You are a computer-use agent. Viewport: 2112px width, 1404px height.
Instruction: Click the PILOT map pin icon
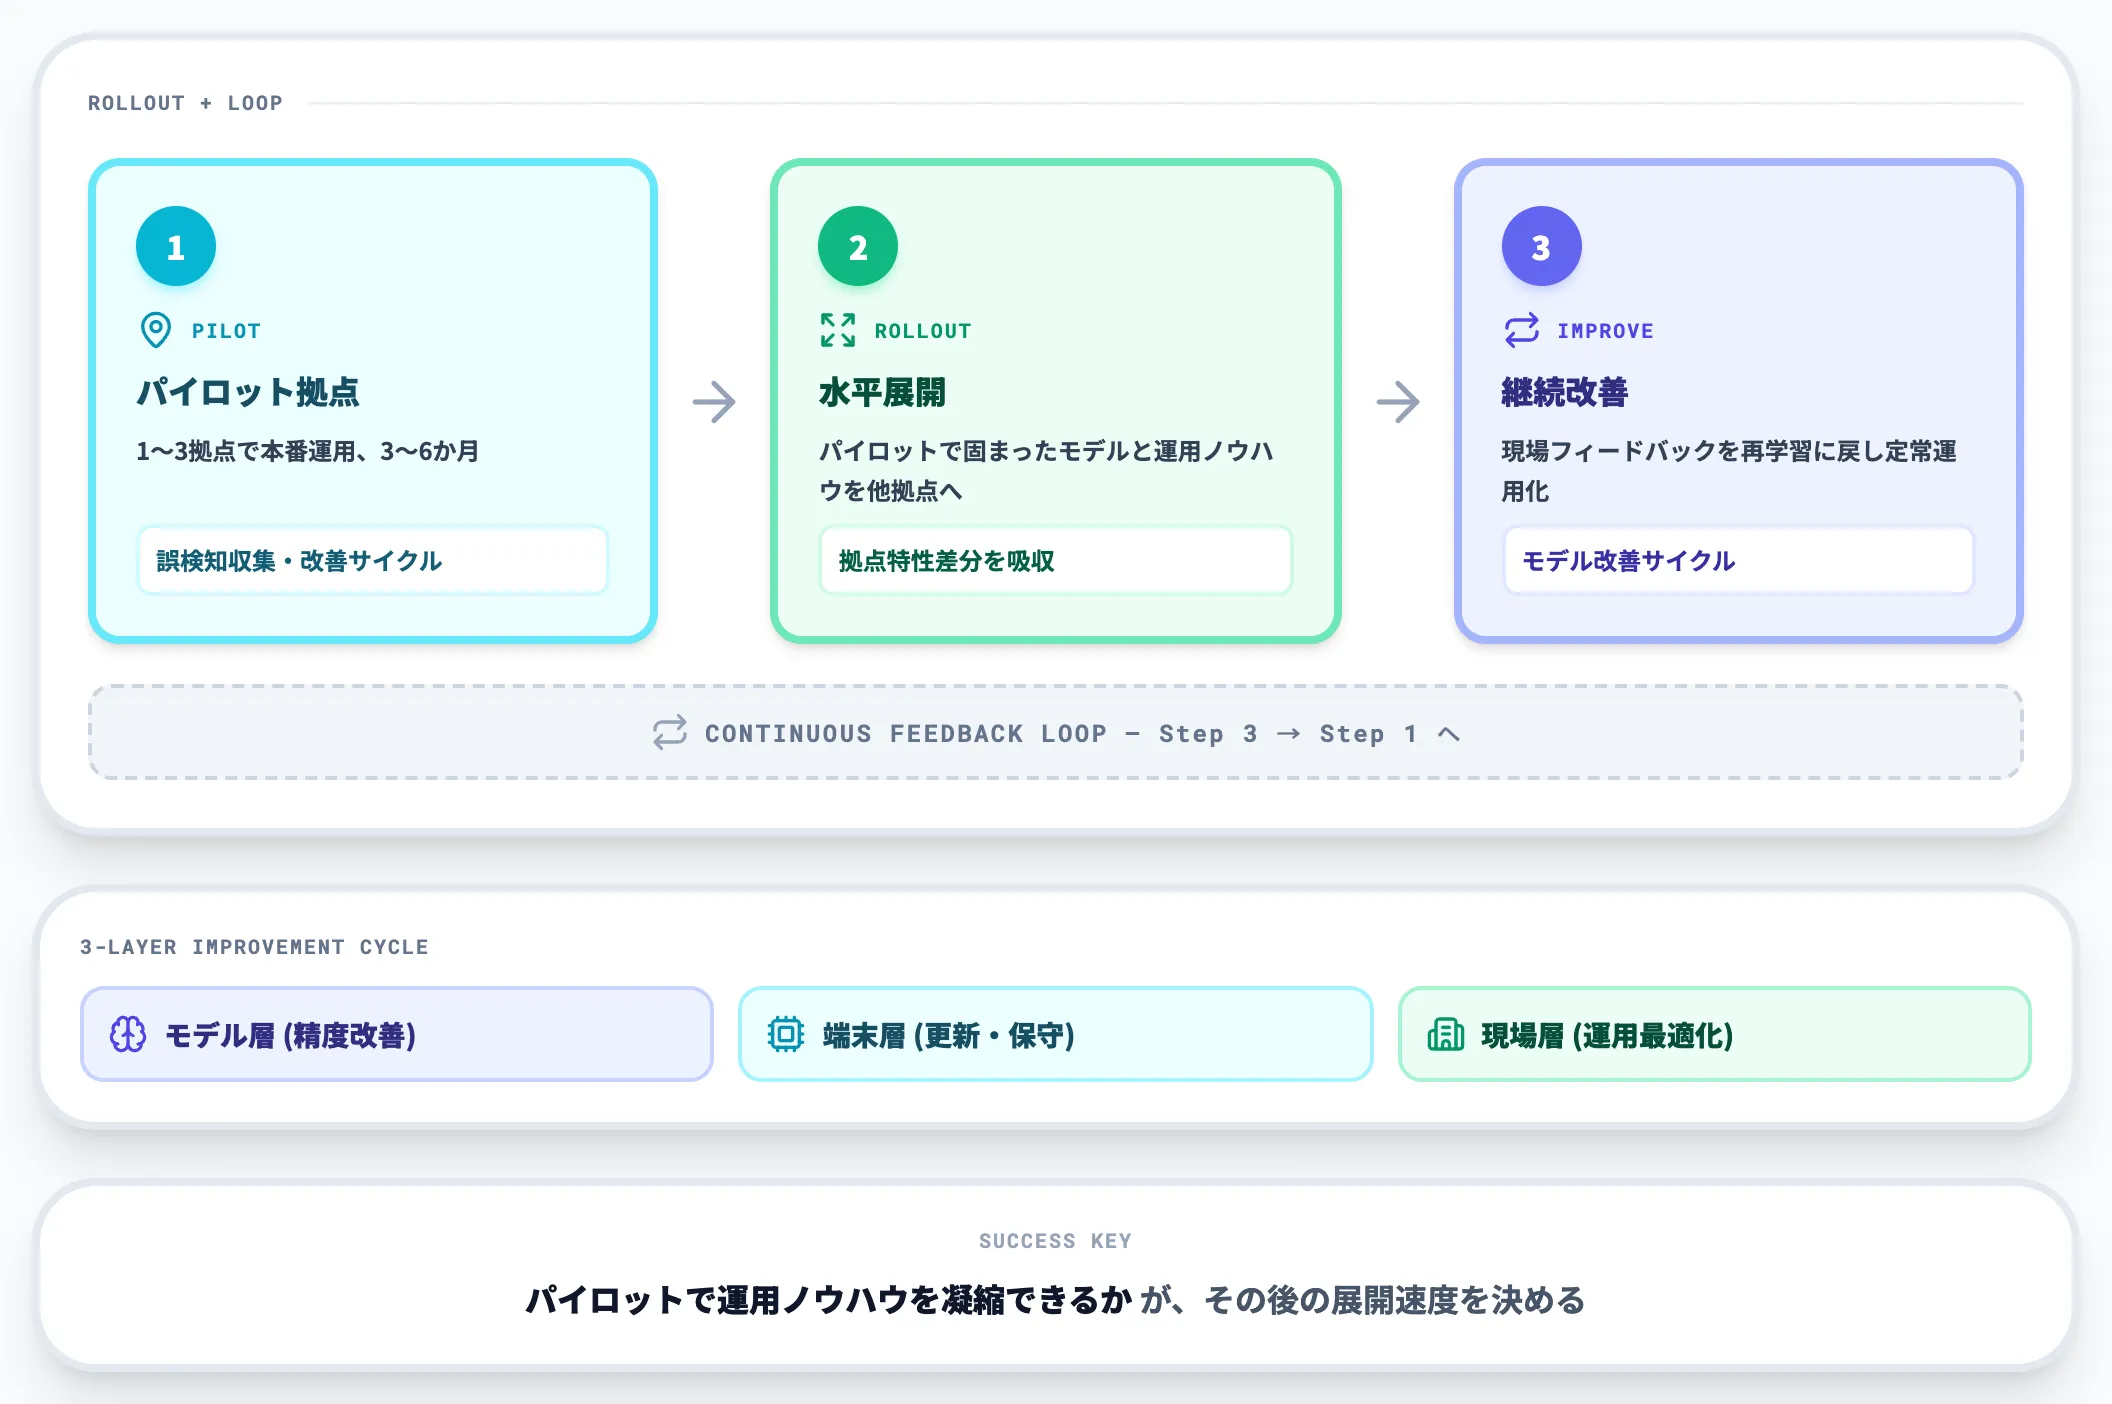pos(156,330)
